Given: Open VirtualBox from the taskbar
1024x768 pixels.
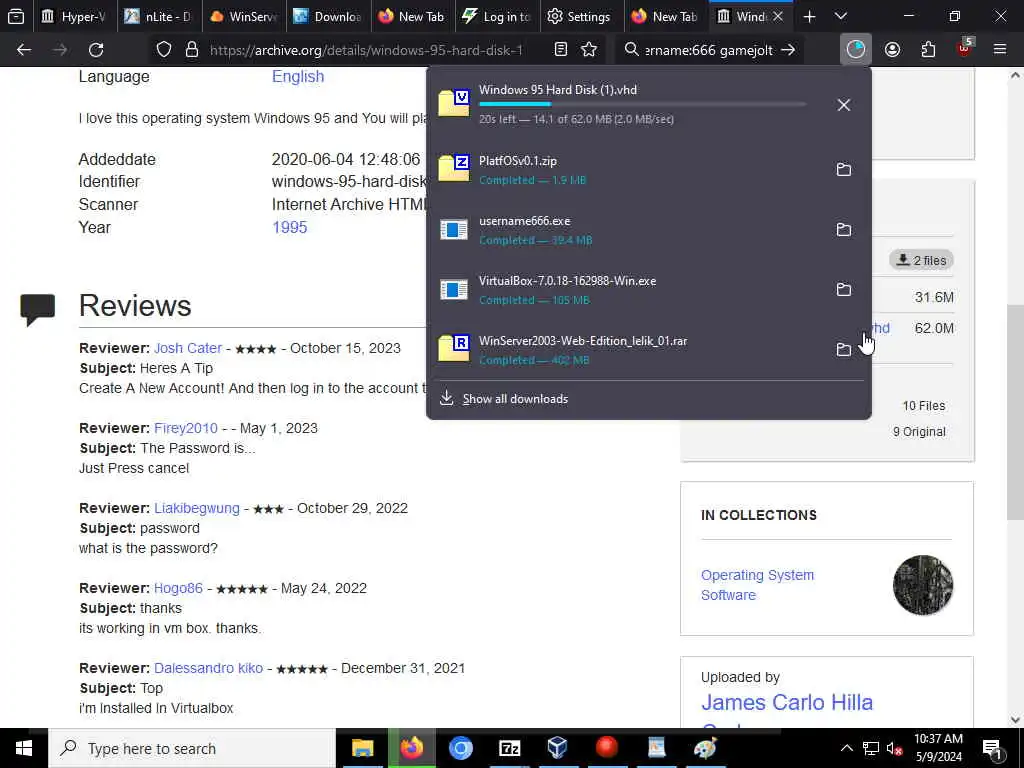Looking at the screenshot, I should (x=558, y=748).
